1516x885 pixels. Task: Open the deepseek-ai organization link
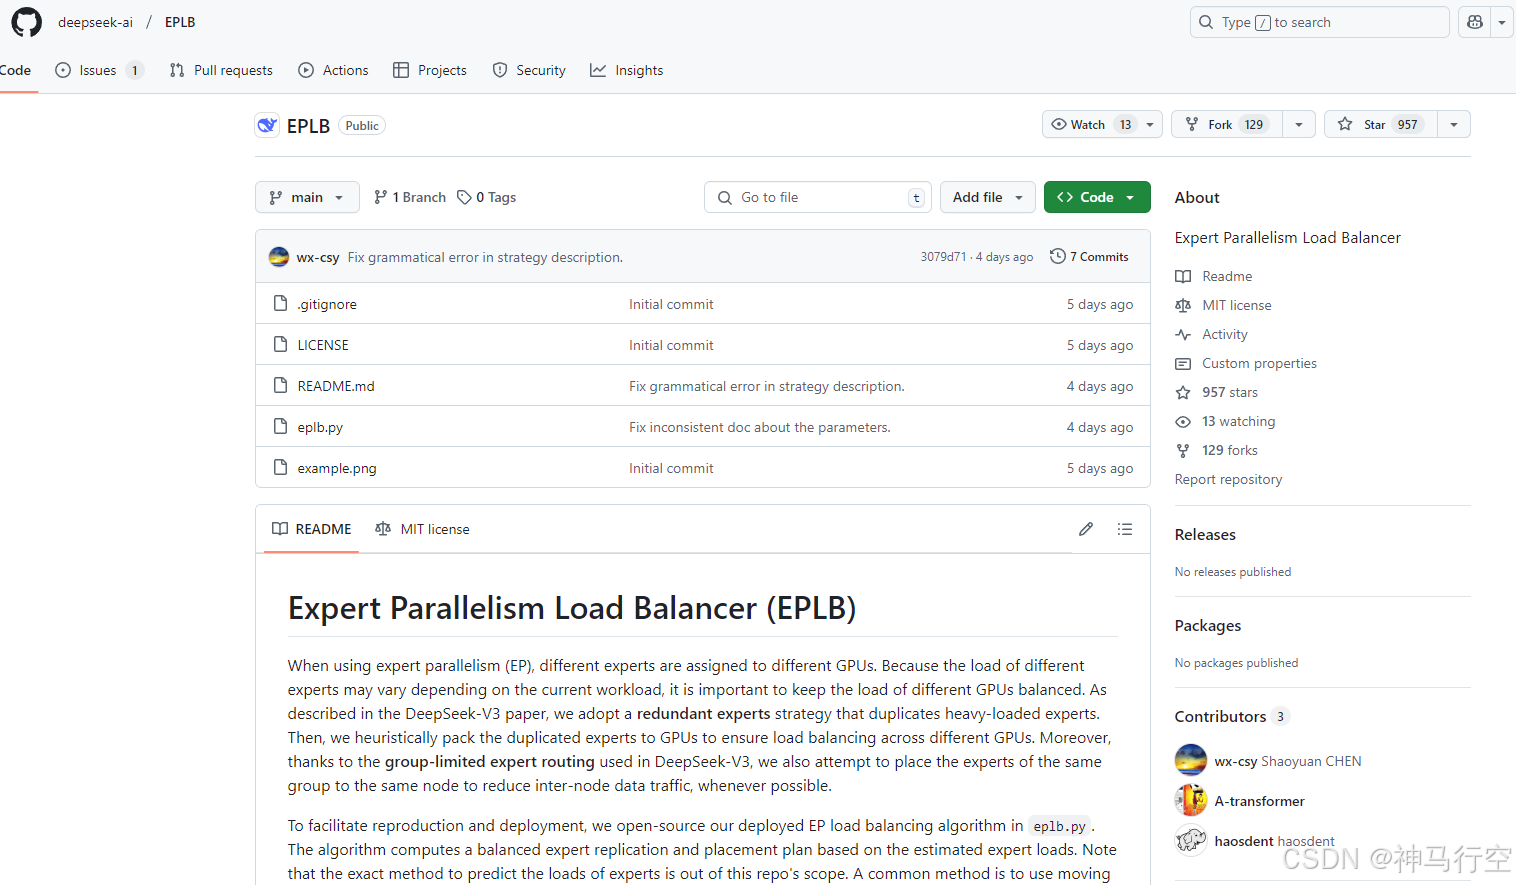95,22
